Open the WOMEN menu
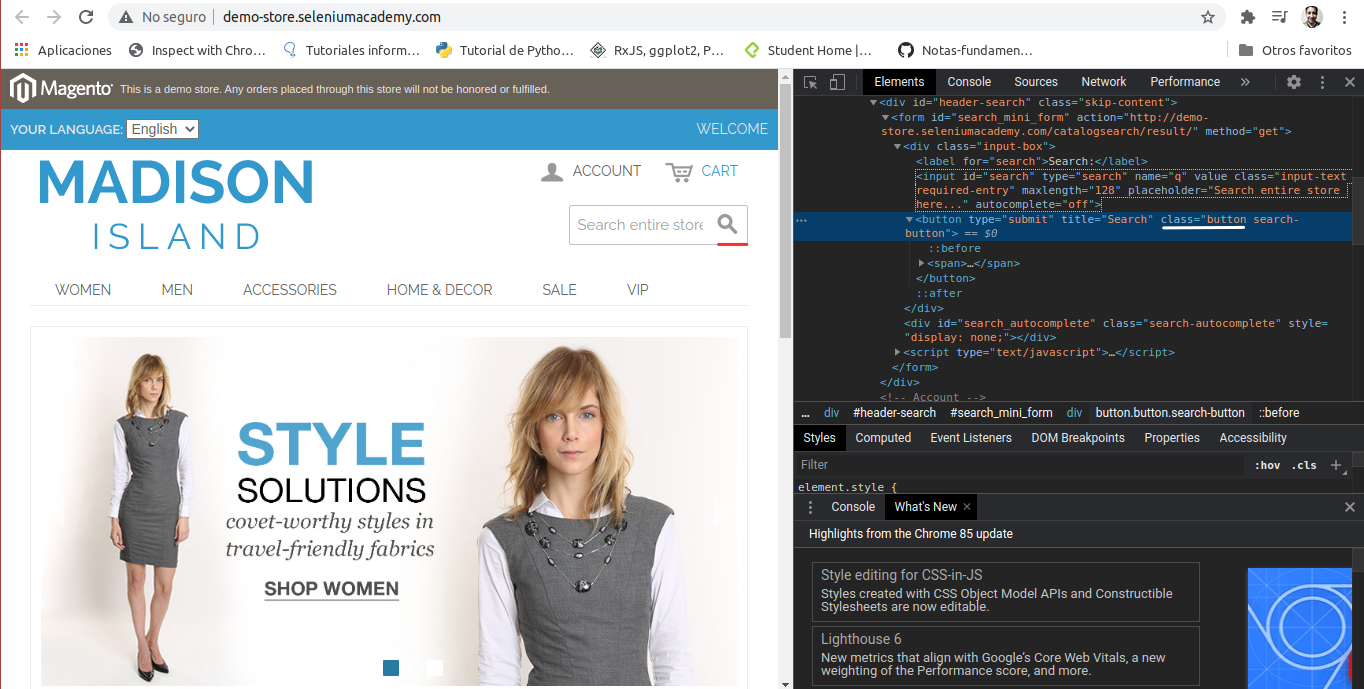 click(x=83, y=290)
